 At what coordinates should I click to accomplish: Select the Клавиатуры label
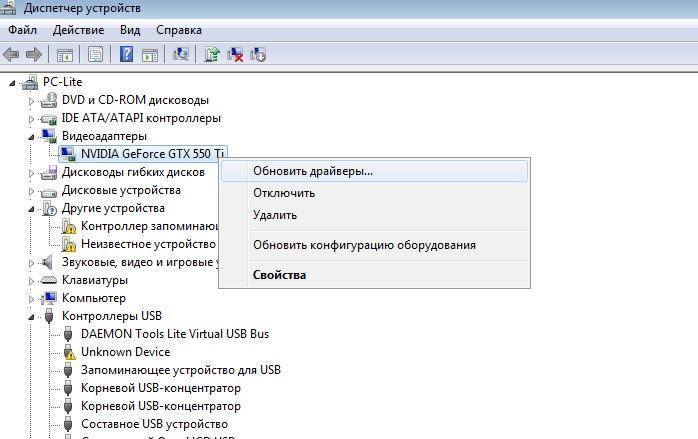coord(95,280)
